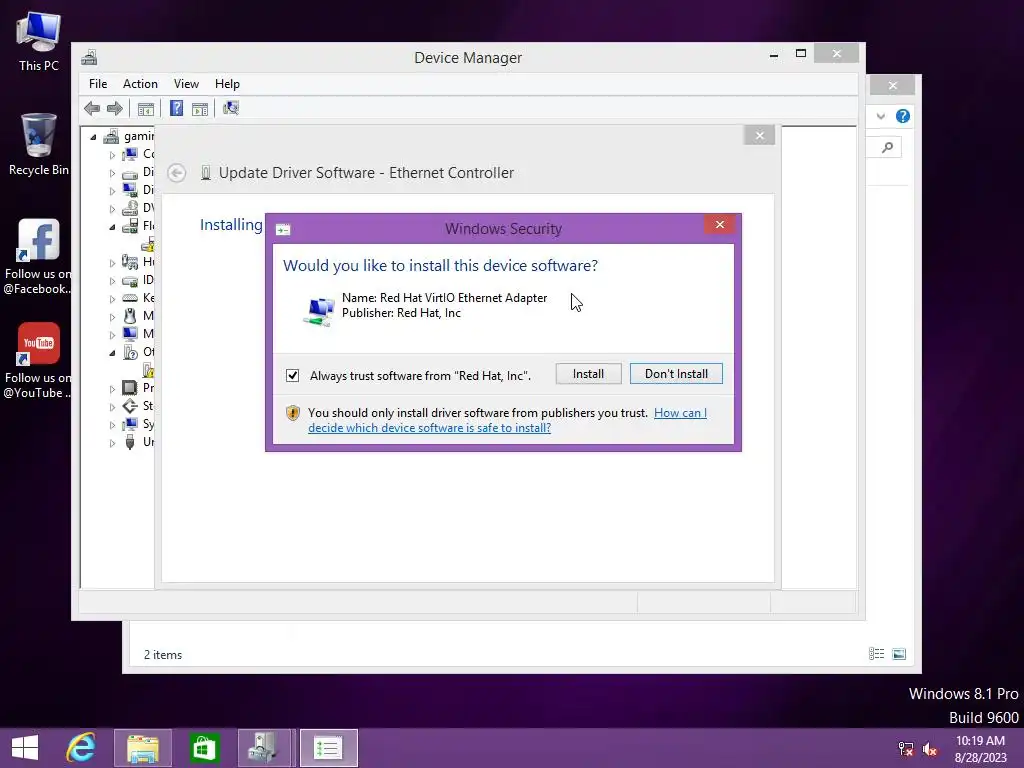Collapse the root computer node in device tree

click(x=93, y=137)
